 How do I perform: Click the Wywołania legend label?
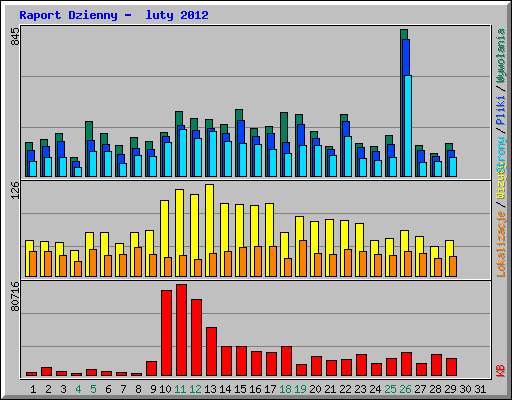pos(501,56)
